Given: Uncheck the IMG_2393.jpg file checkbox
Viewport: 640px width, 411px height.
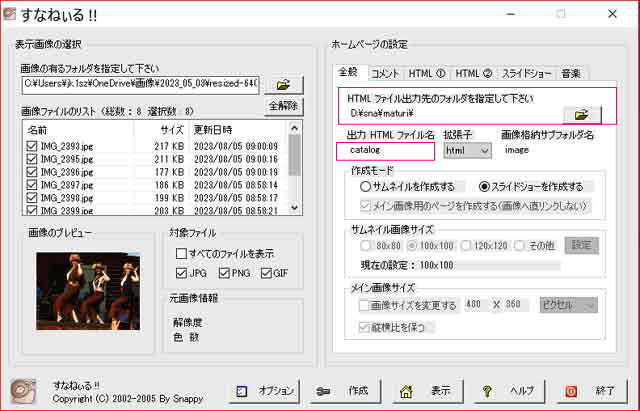Looking at the screenshot, I should pyautogui.click(x=32, y=147).
